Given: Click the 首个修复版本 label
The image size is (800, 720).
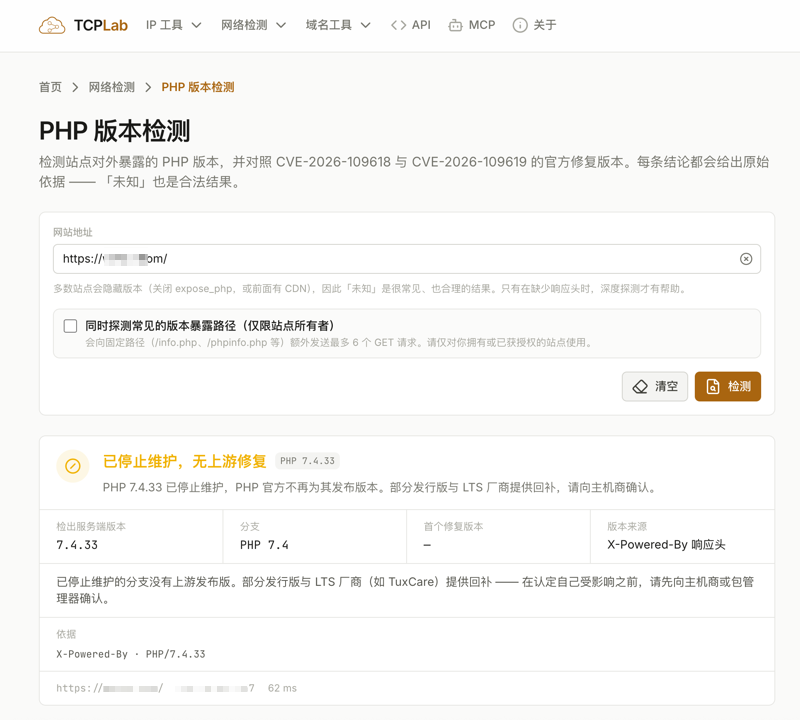Looking at the screenshot, I should point(453,527).
